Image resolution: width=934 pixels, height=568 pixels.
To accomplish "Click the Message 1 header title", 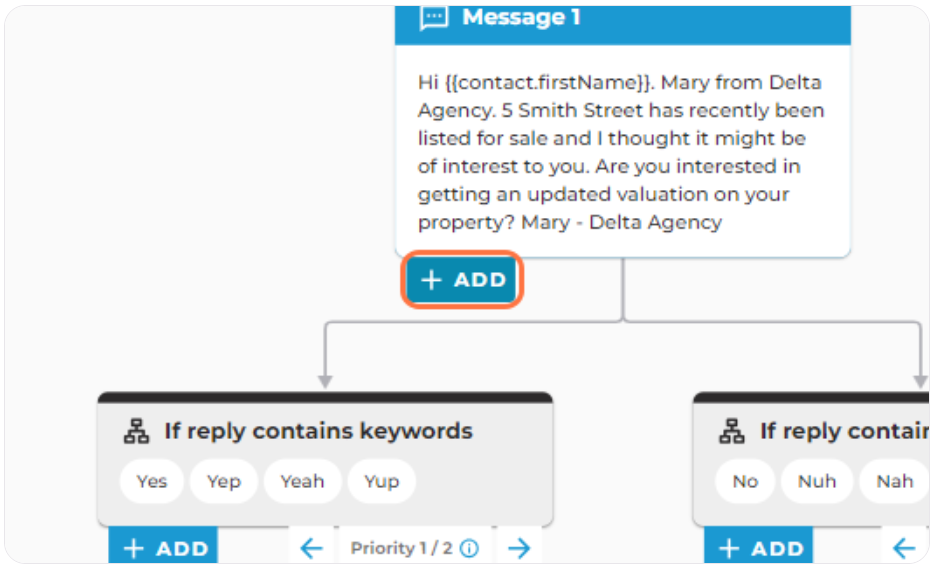I will tap(521, 17).
